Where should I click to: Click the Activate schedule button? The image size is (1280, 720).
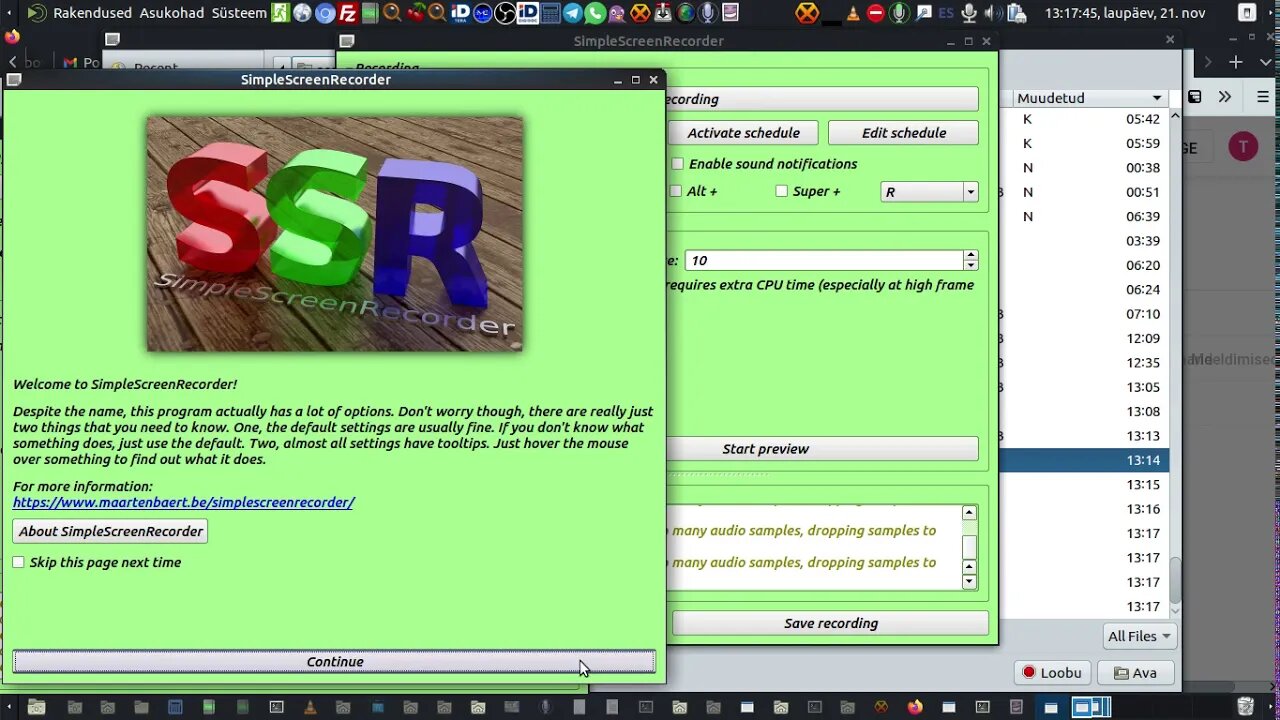pyautogui.click(x=743, y=133)
